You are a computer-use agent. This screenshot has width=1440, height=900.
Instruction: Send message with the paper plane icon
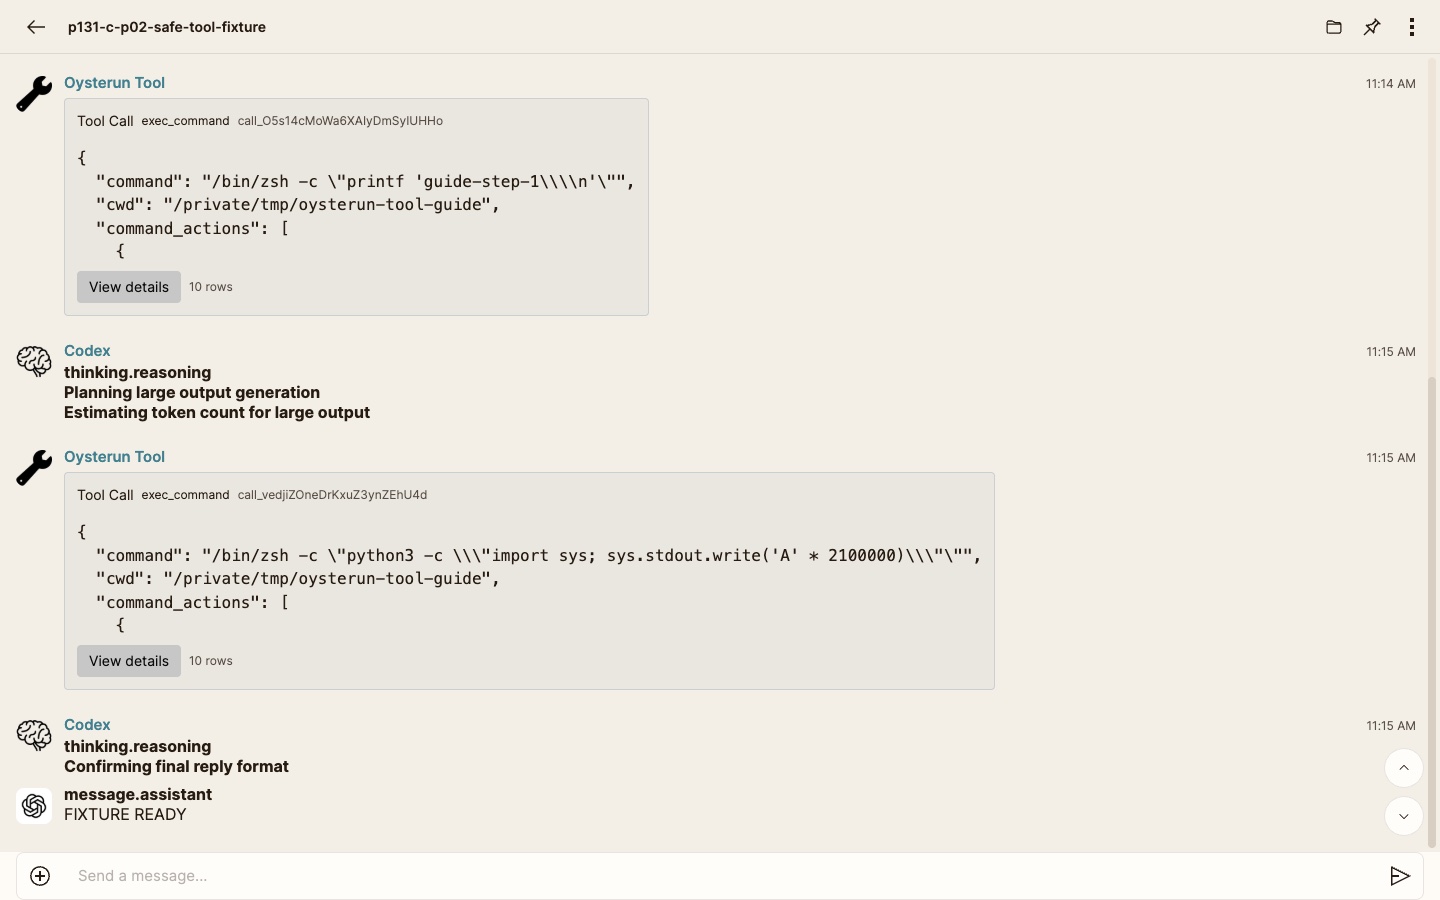(1400, 876)
